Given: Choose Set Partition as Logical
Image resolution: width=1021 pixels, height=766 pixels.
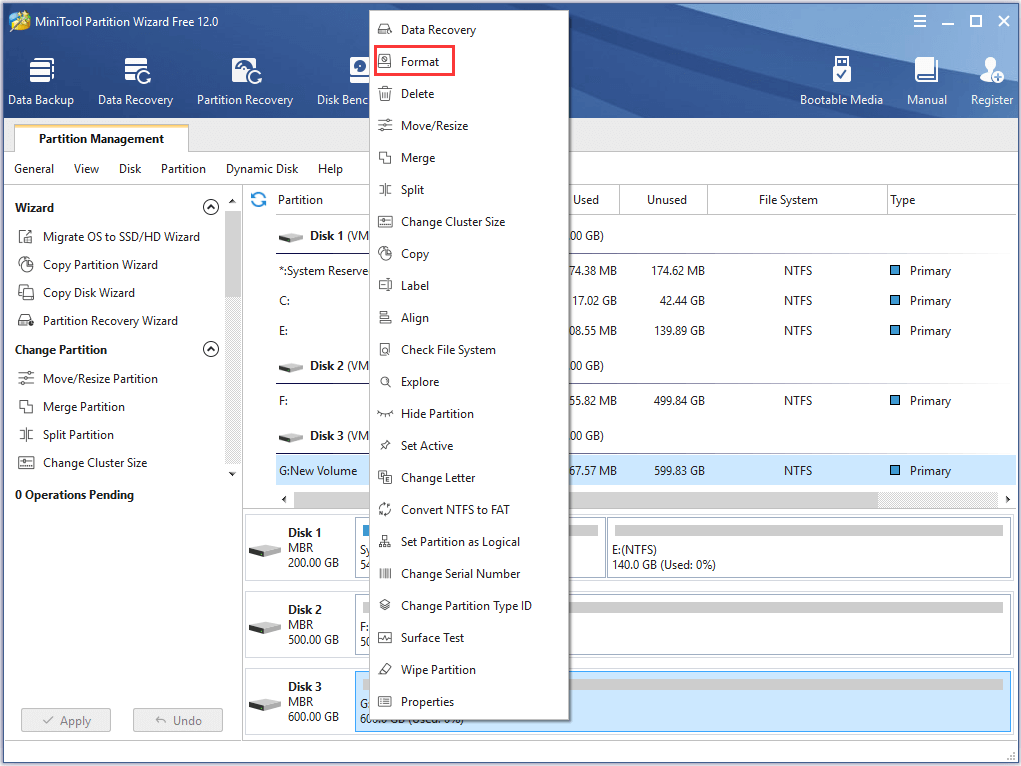Looking at the screenshot, I should 469,541.
